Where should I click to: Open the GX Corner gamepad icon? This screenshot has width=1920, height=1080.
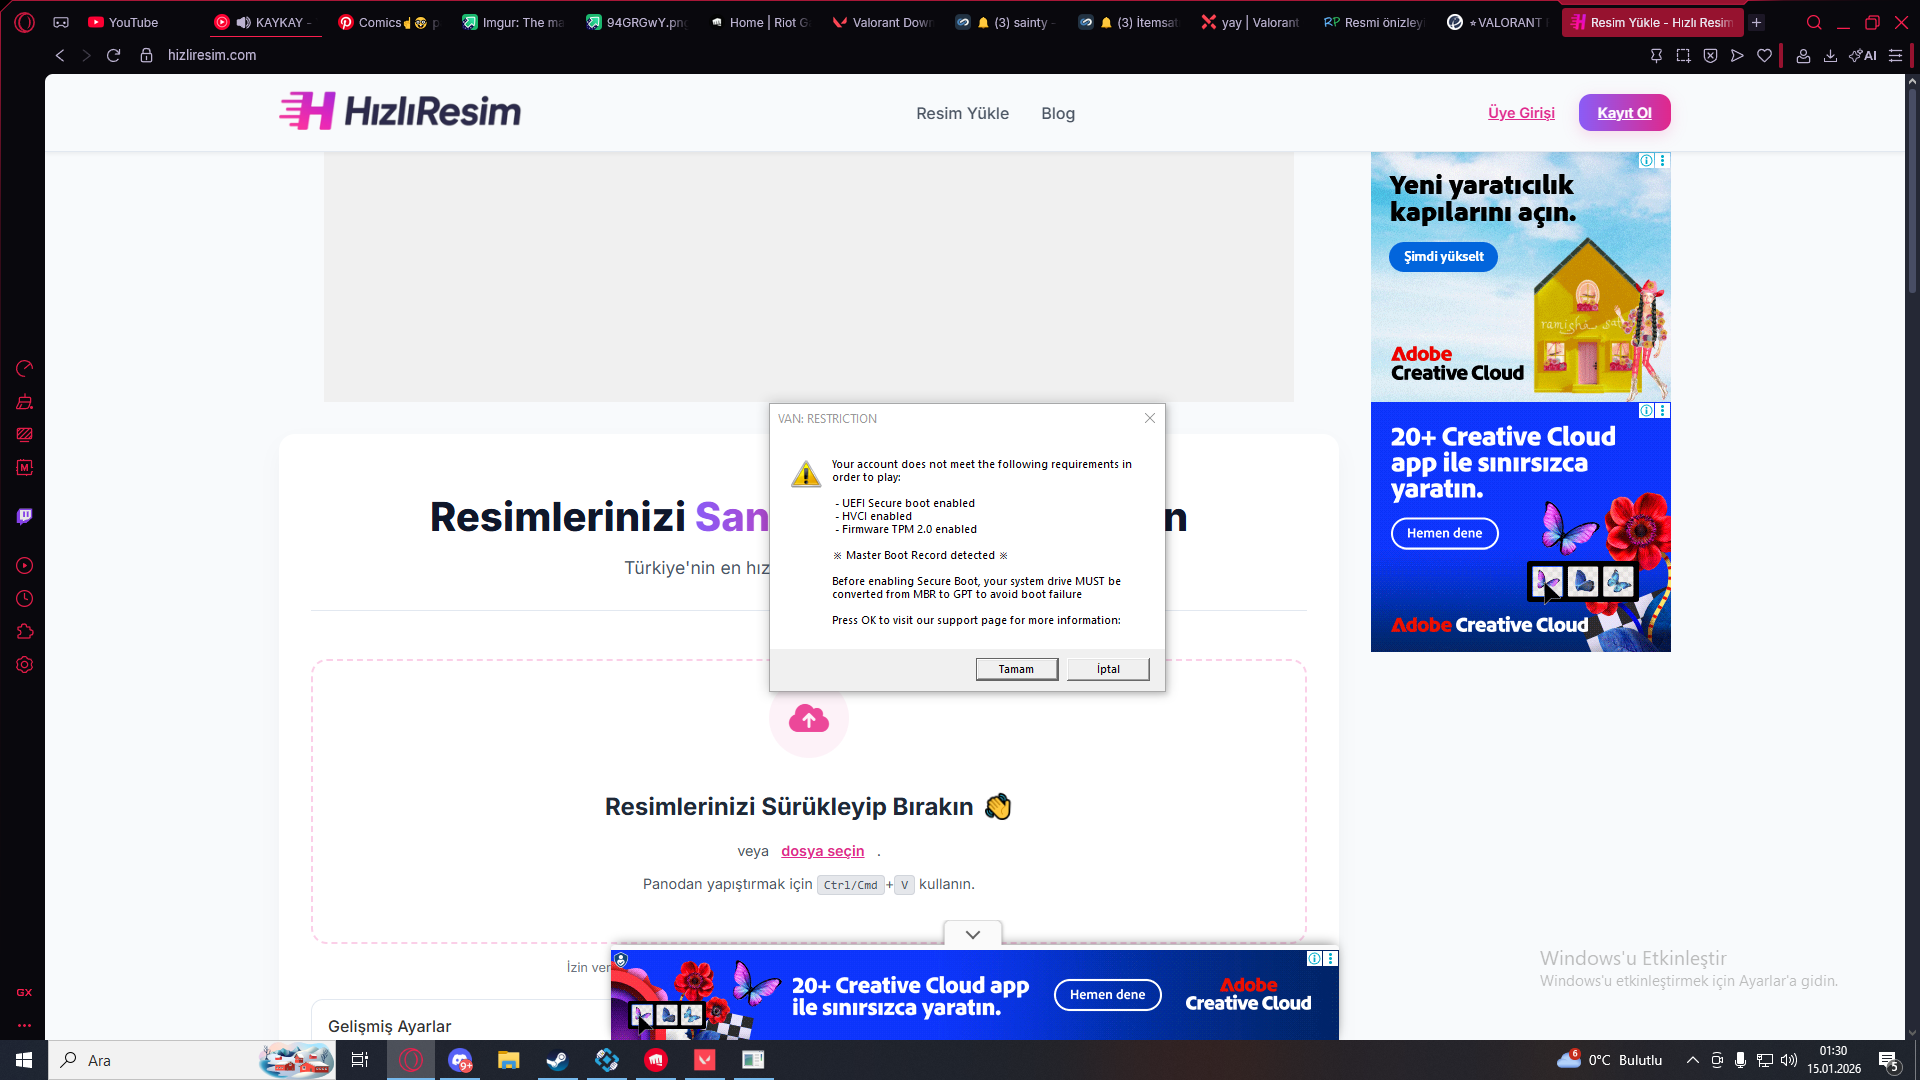61,22
